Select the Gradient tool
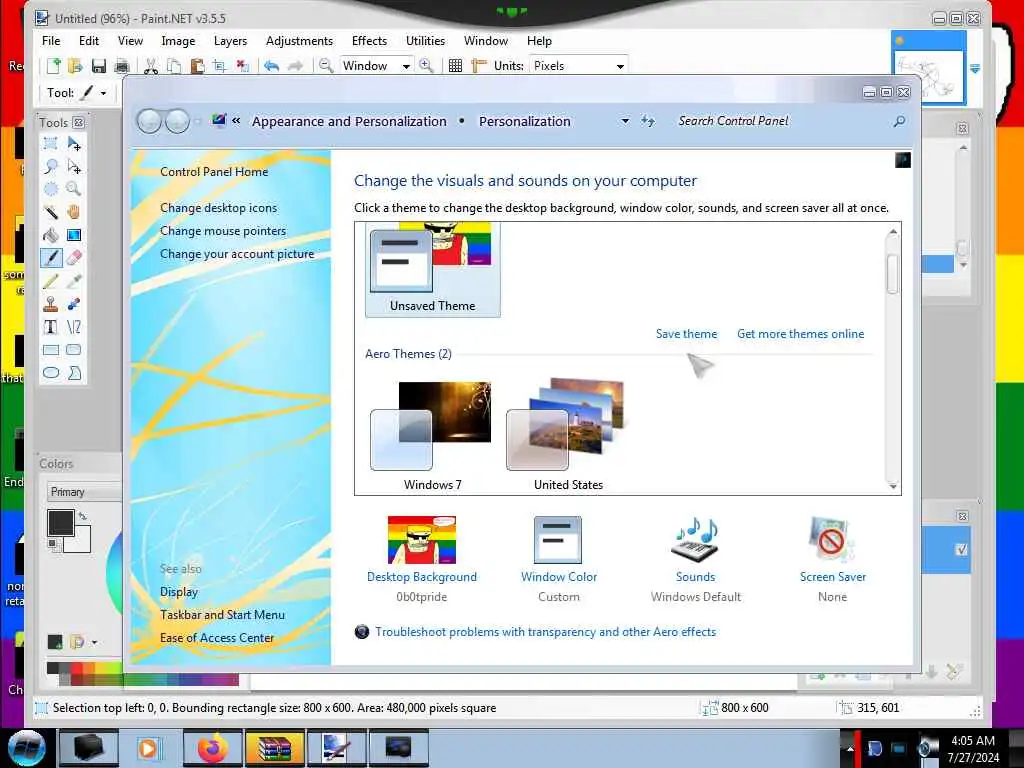The height and width of the screenshot is (768, 1024). 74,235
